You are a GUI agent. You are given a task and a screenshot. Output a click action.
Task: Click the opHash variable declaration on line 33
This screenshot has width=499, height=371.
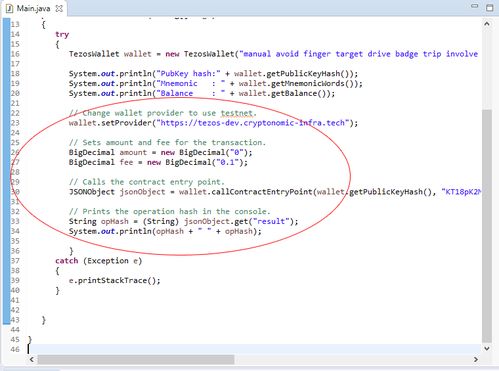[115, 221]
